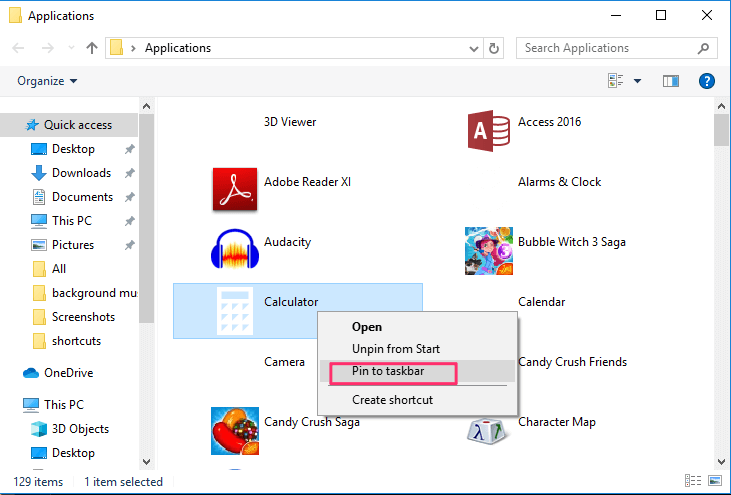The height and width of the screenshot is (495, 731).
Task: Click main pane scrollbar down arrow
Action: (721, 462)
